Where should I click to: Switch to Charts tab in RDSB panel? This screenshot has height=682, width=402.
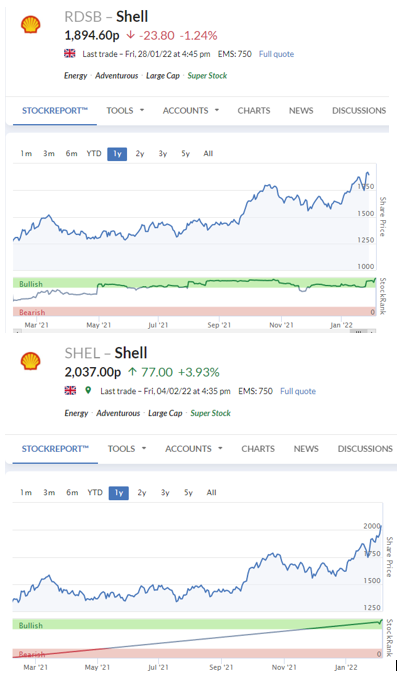coord(254,110)
